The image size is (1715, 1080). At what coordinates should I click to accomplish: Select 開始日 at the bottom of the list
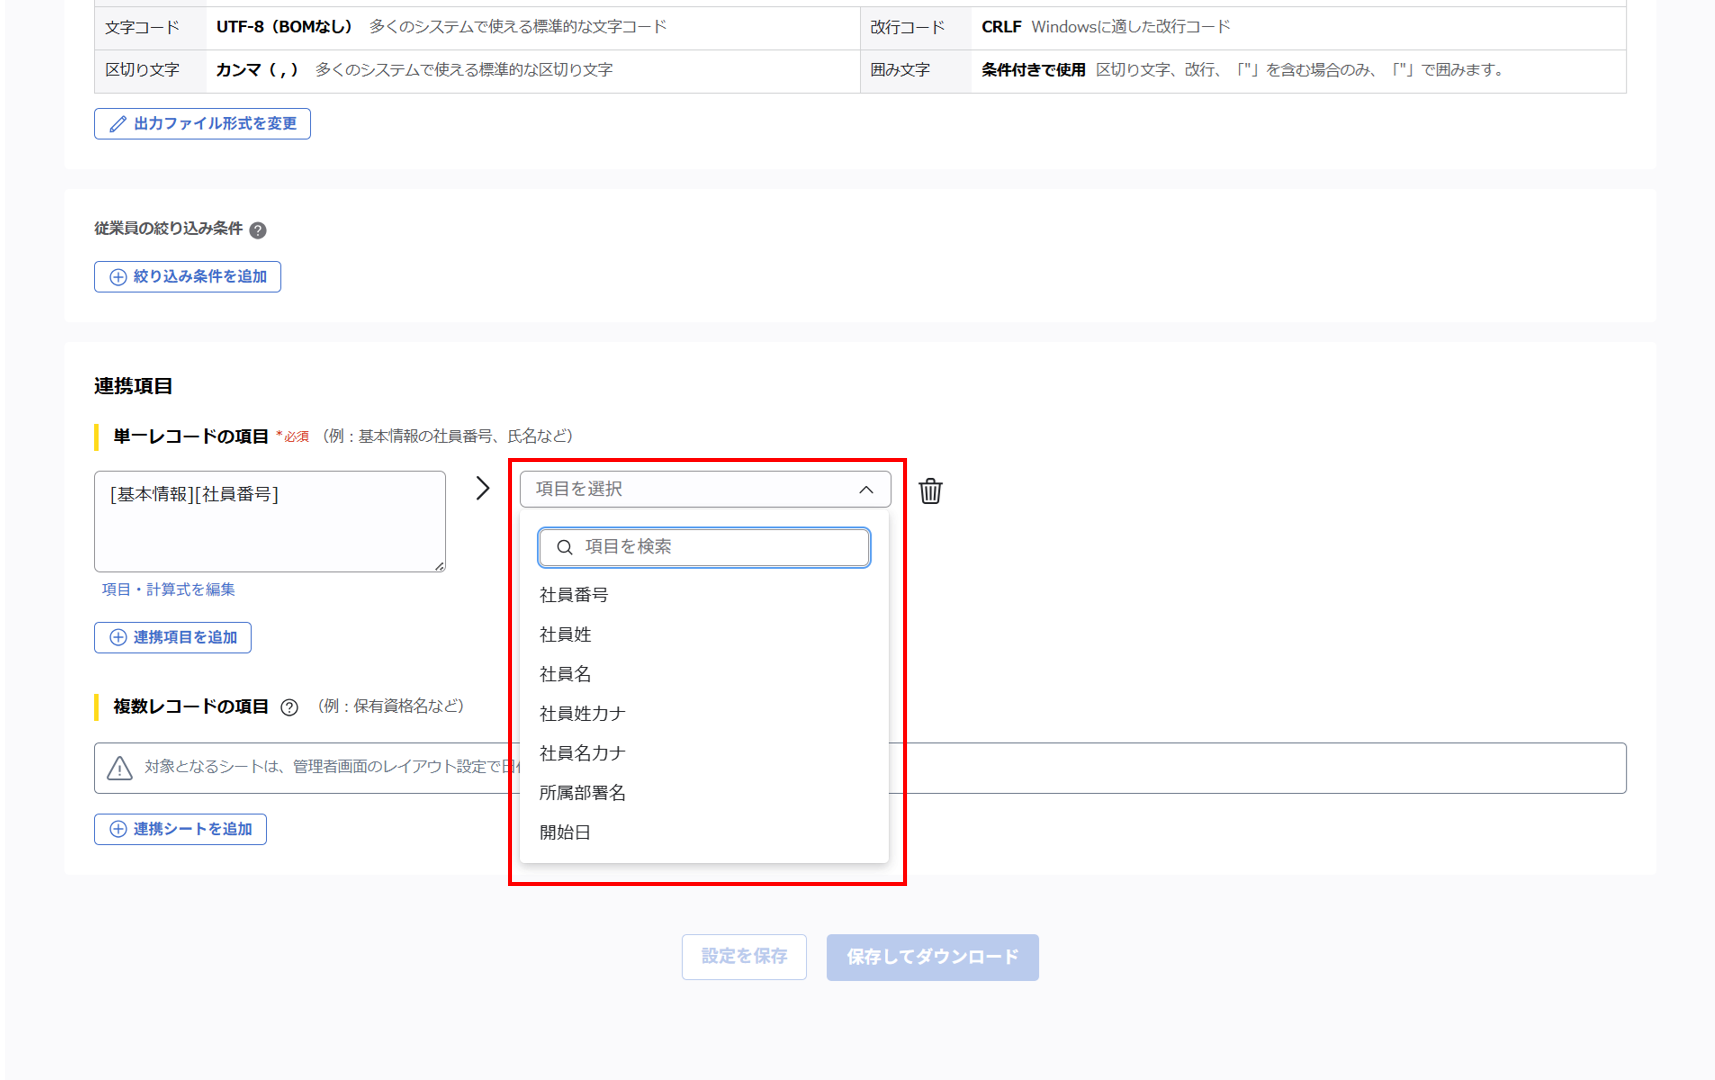tap(564, 832)
